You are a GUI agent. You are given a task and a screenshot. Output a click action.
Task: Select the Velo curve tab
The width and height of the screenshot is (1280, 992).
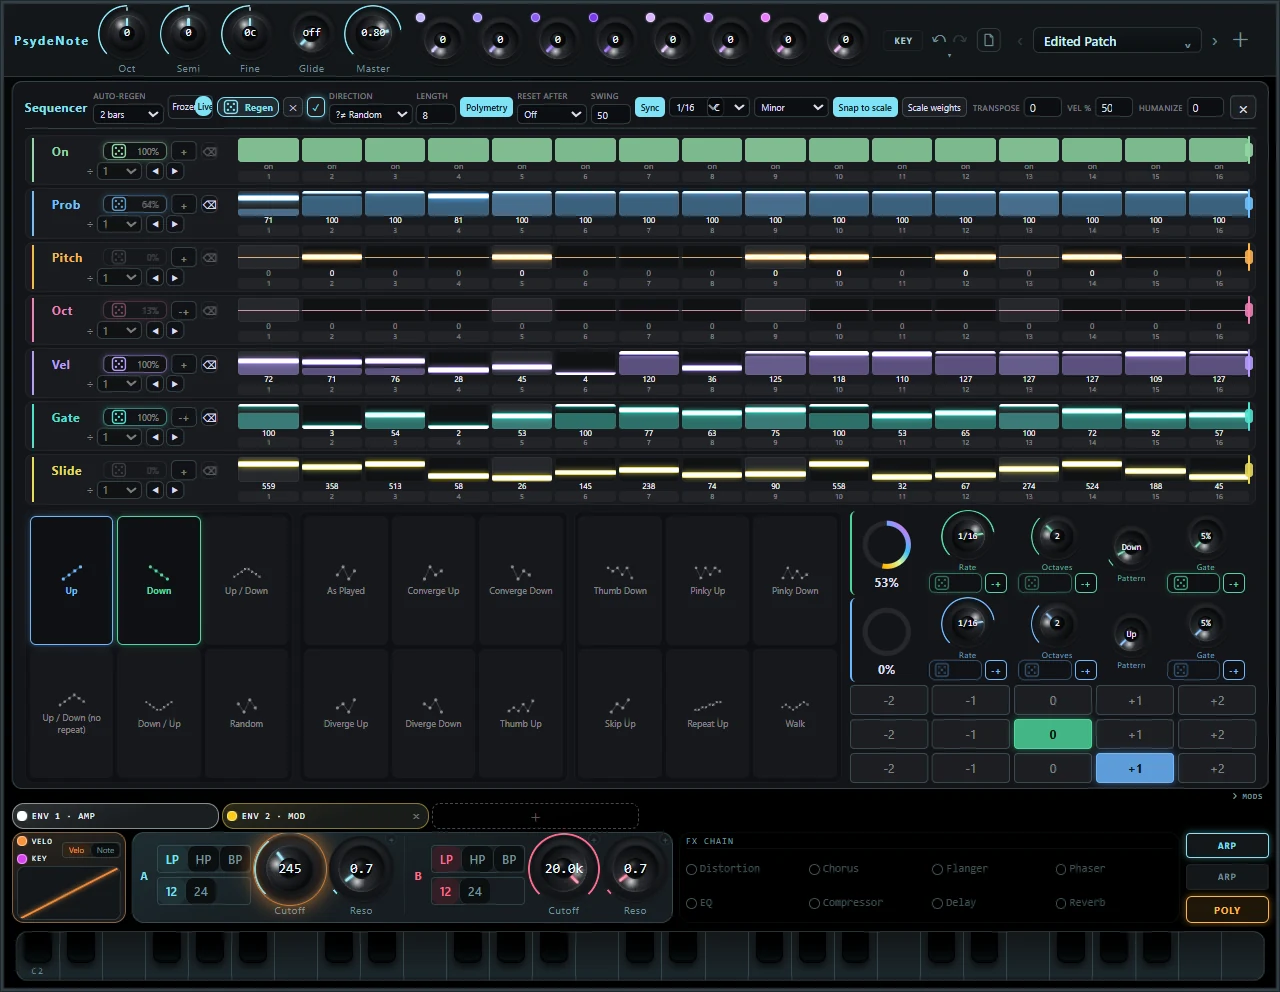coord(77,850)
